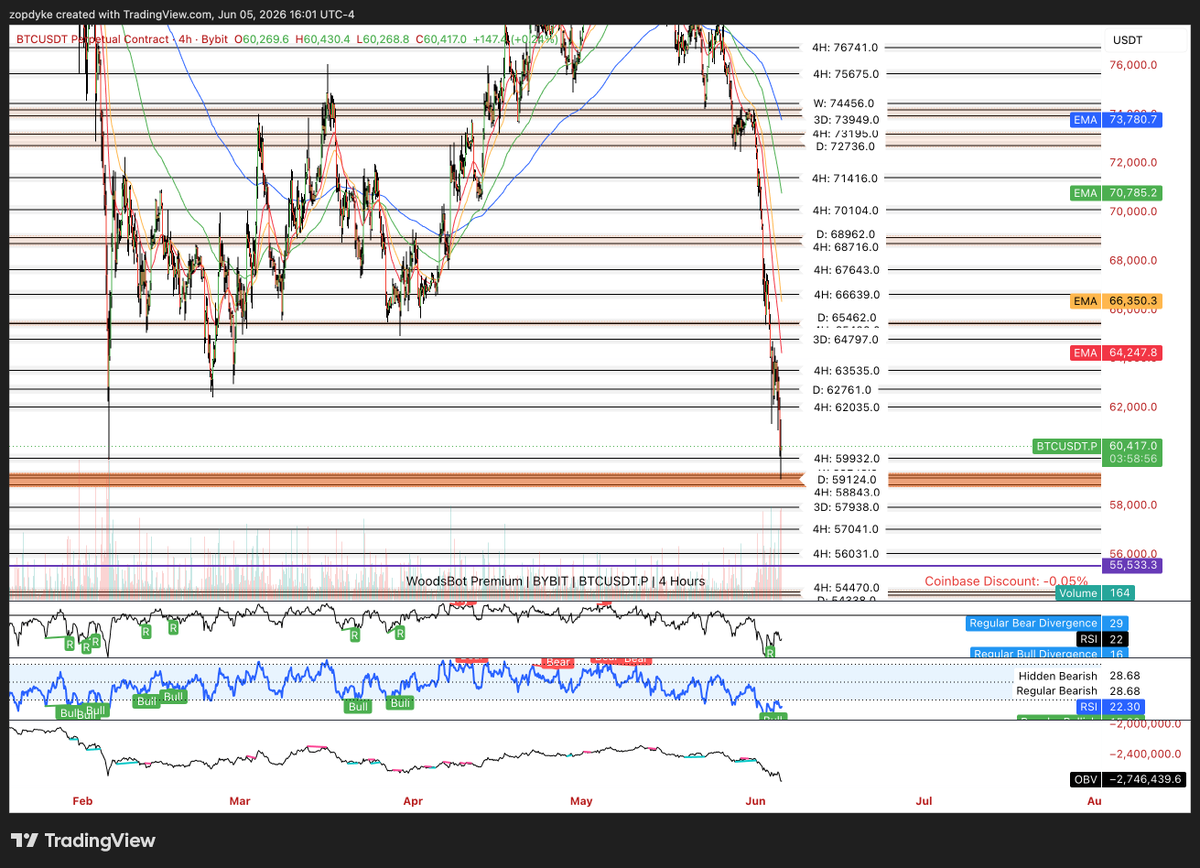Click the WoodsBot Premium indicator title

pos(555,581)
